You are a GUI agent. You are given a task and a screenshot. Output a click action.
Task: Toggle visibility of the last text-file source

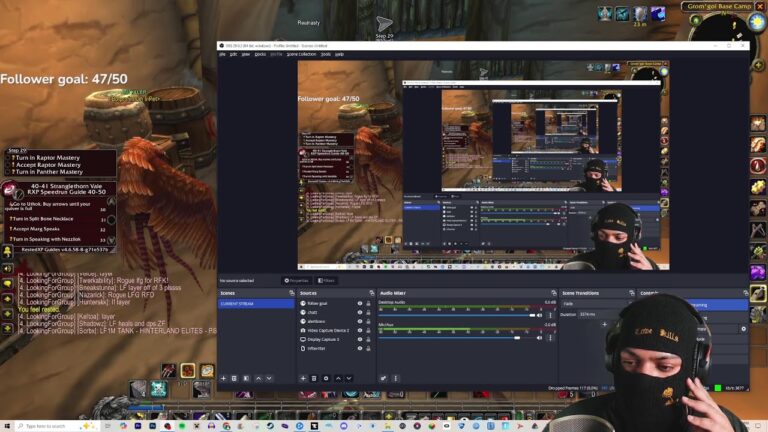(360, 348)
